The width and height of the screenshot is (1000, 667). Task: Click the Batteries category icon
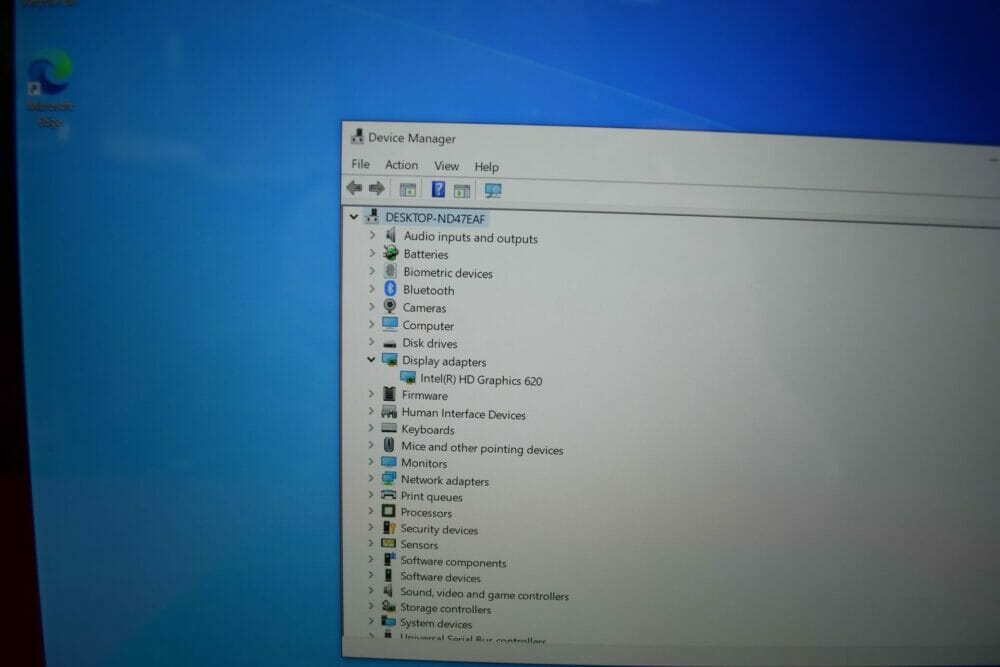390,253
